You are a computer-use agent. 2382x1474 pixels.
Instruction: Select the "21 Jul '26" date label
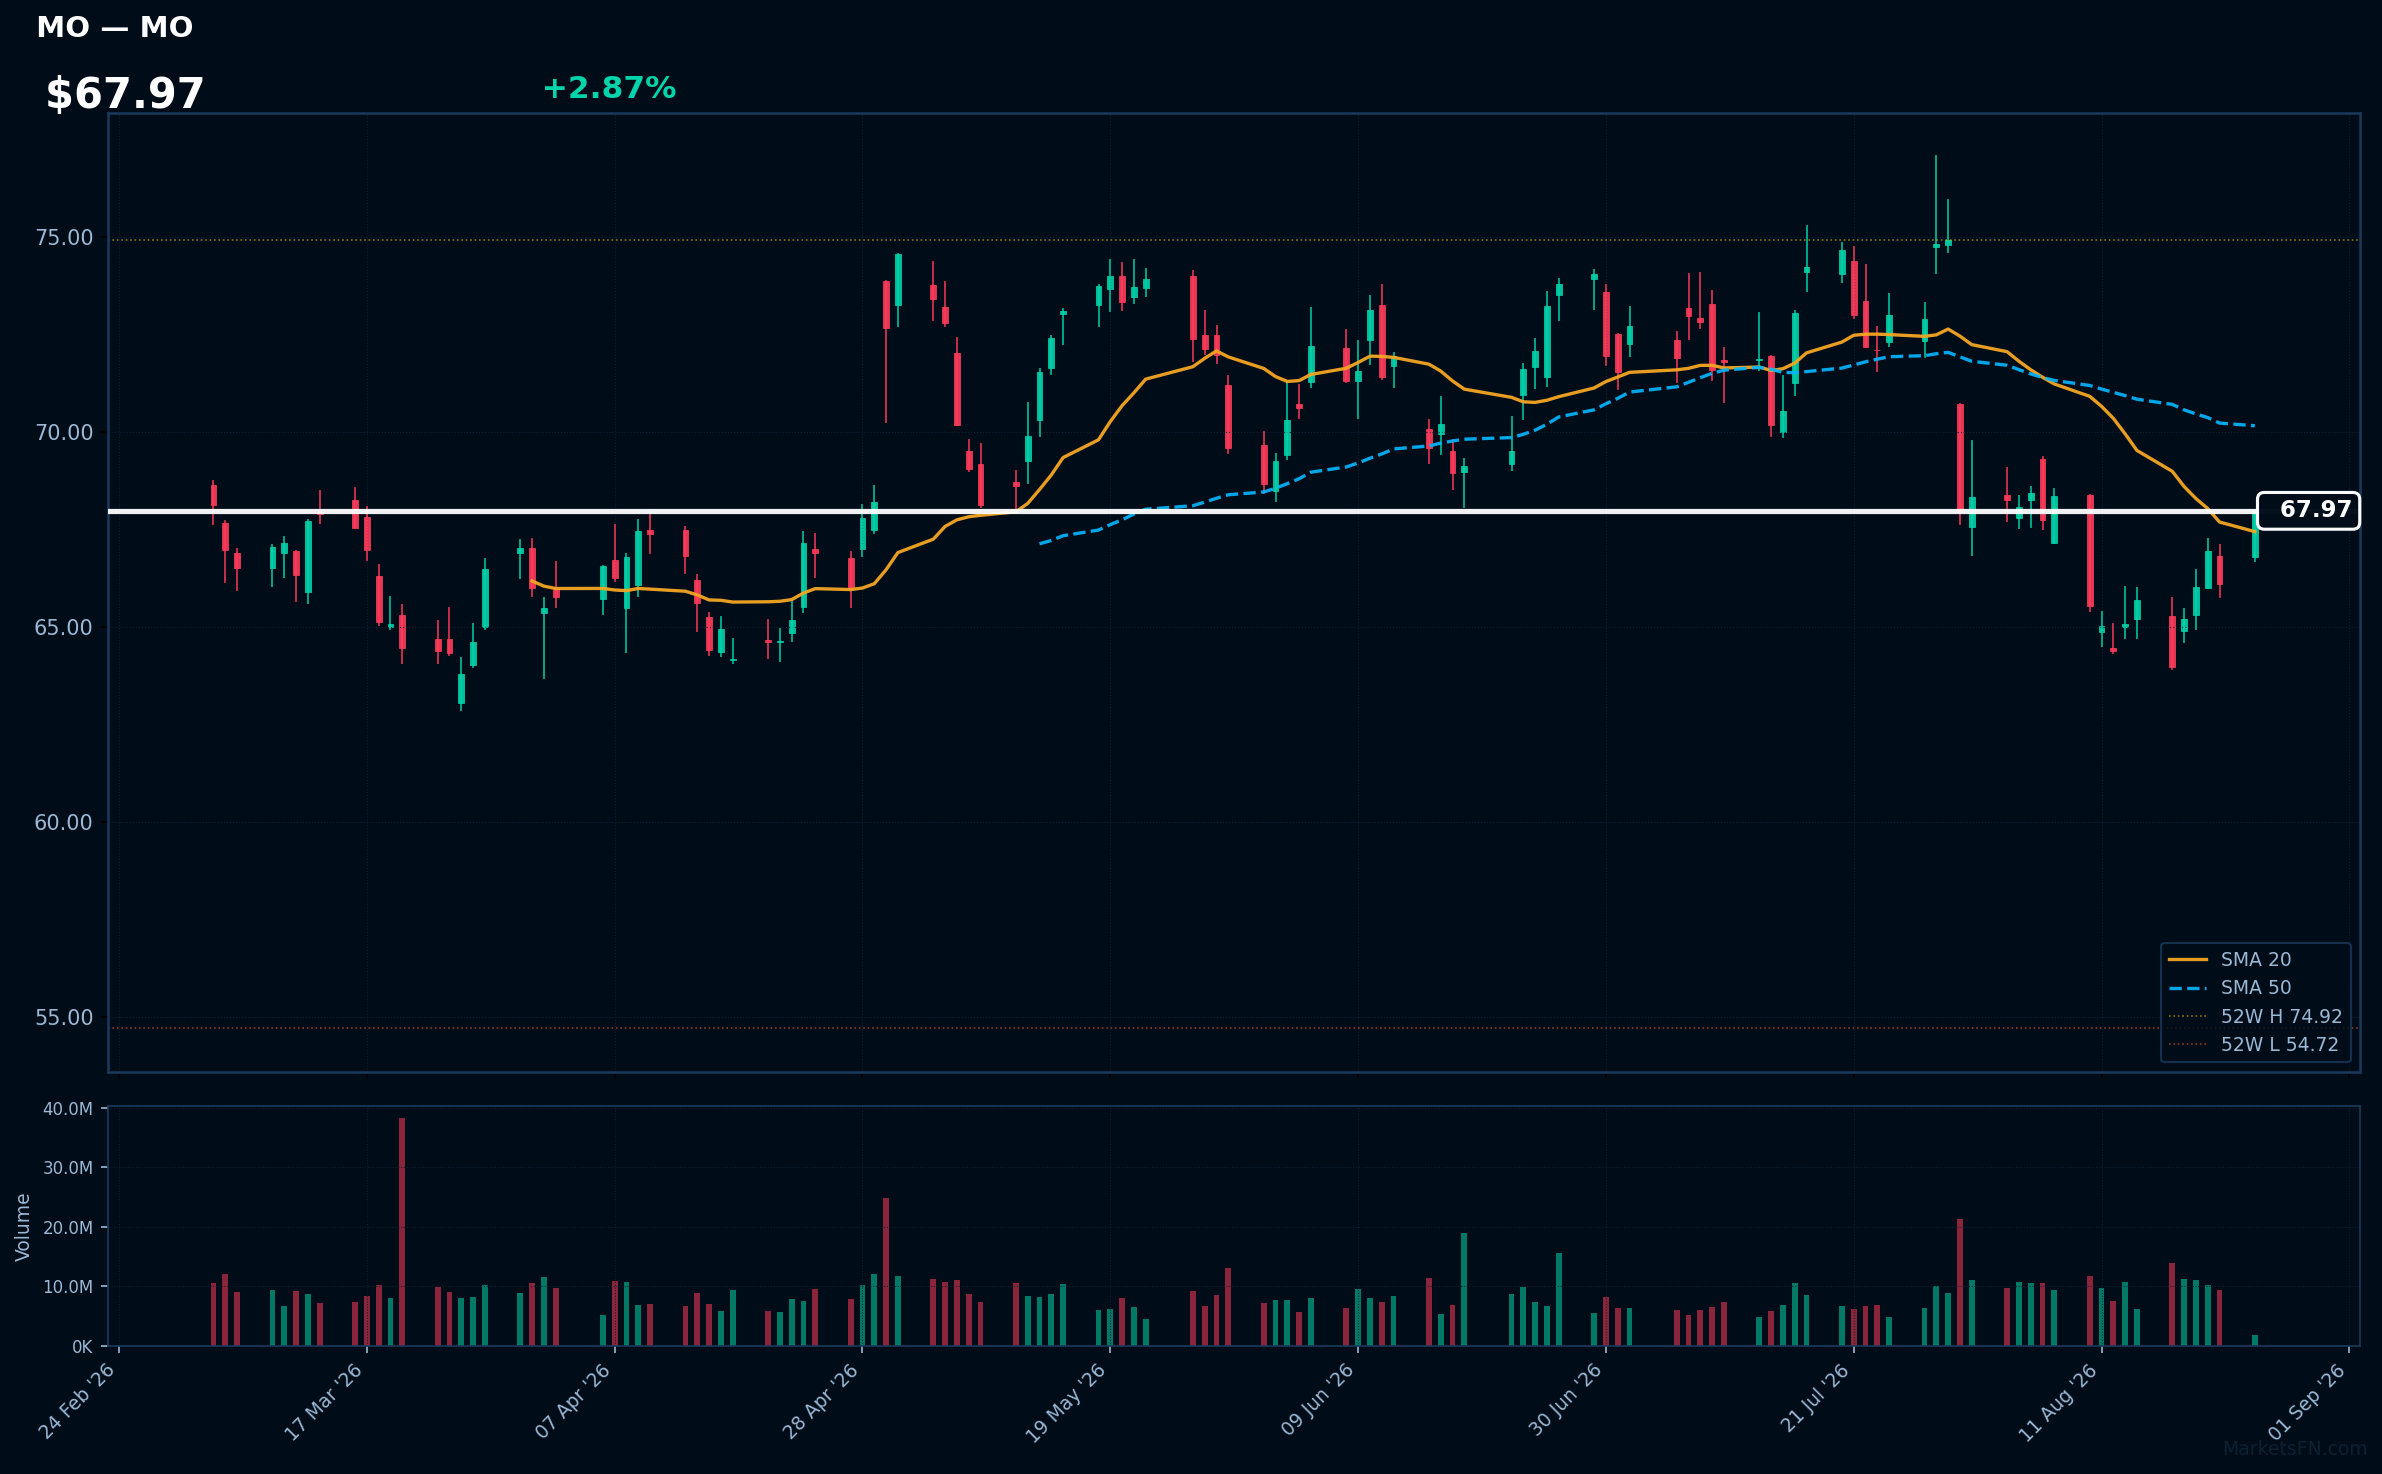1813,1400
